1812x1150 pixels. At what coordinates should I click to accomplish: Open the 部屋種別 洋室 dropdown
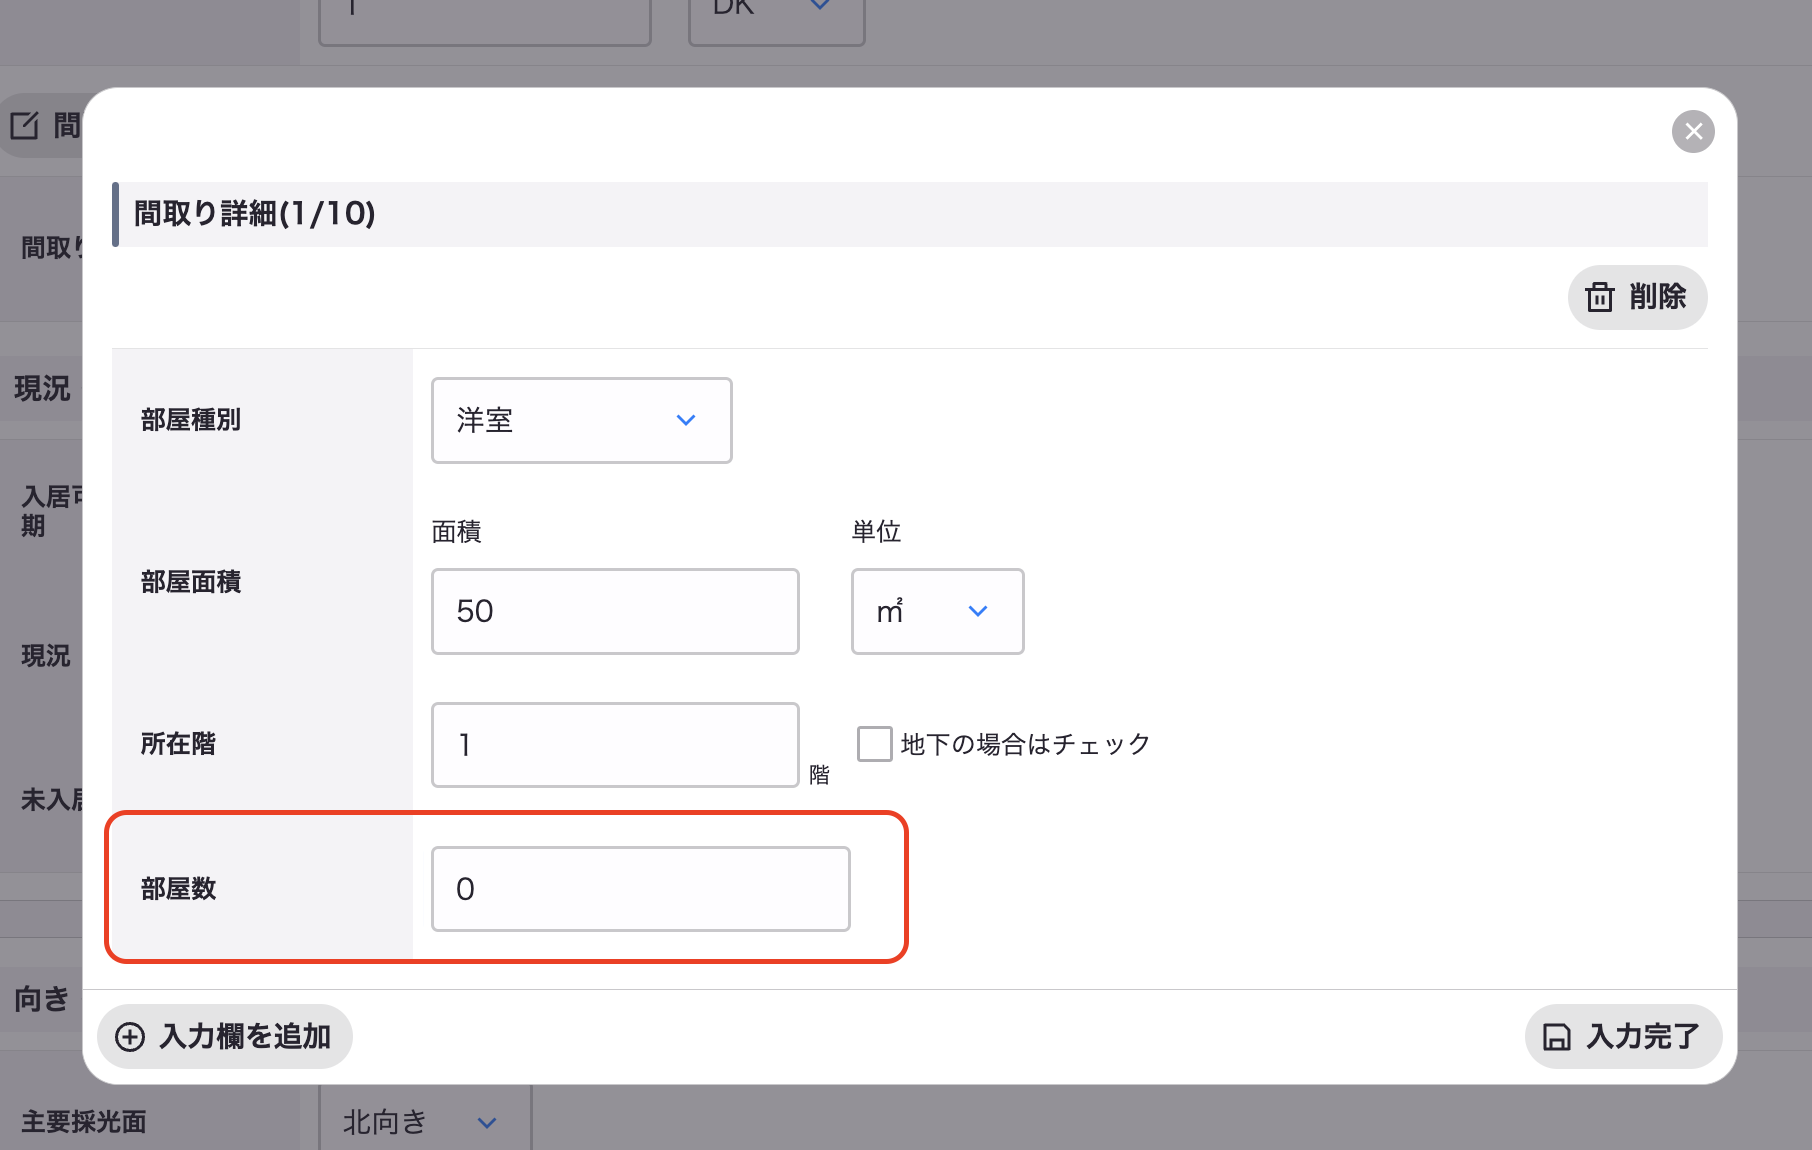581,420
